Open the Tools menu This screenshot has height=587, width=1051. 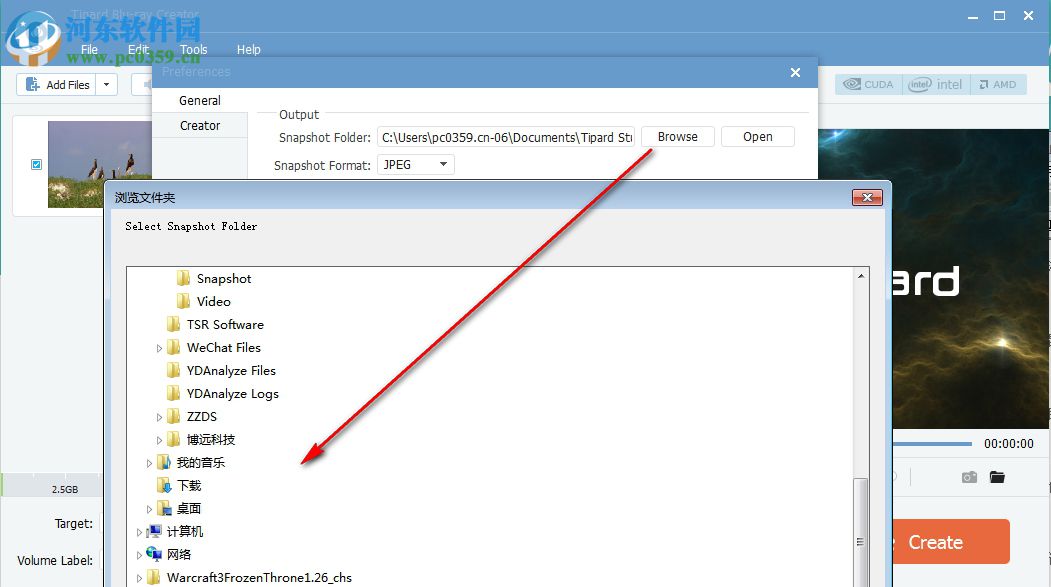click(x=193, y=49)
